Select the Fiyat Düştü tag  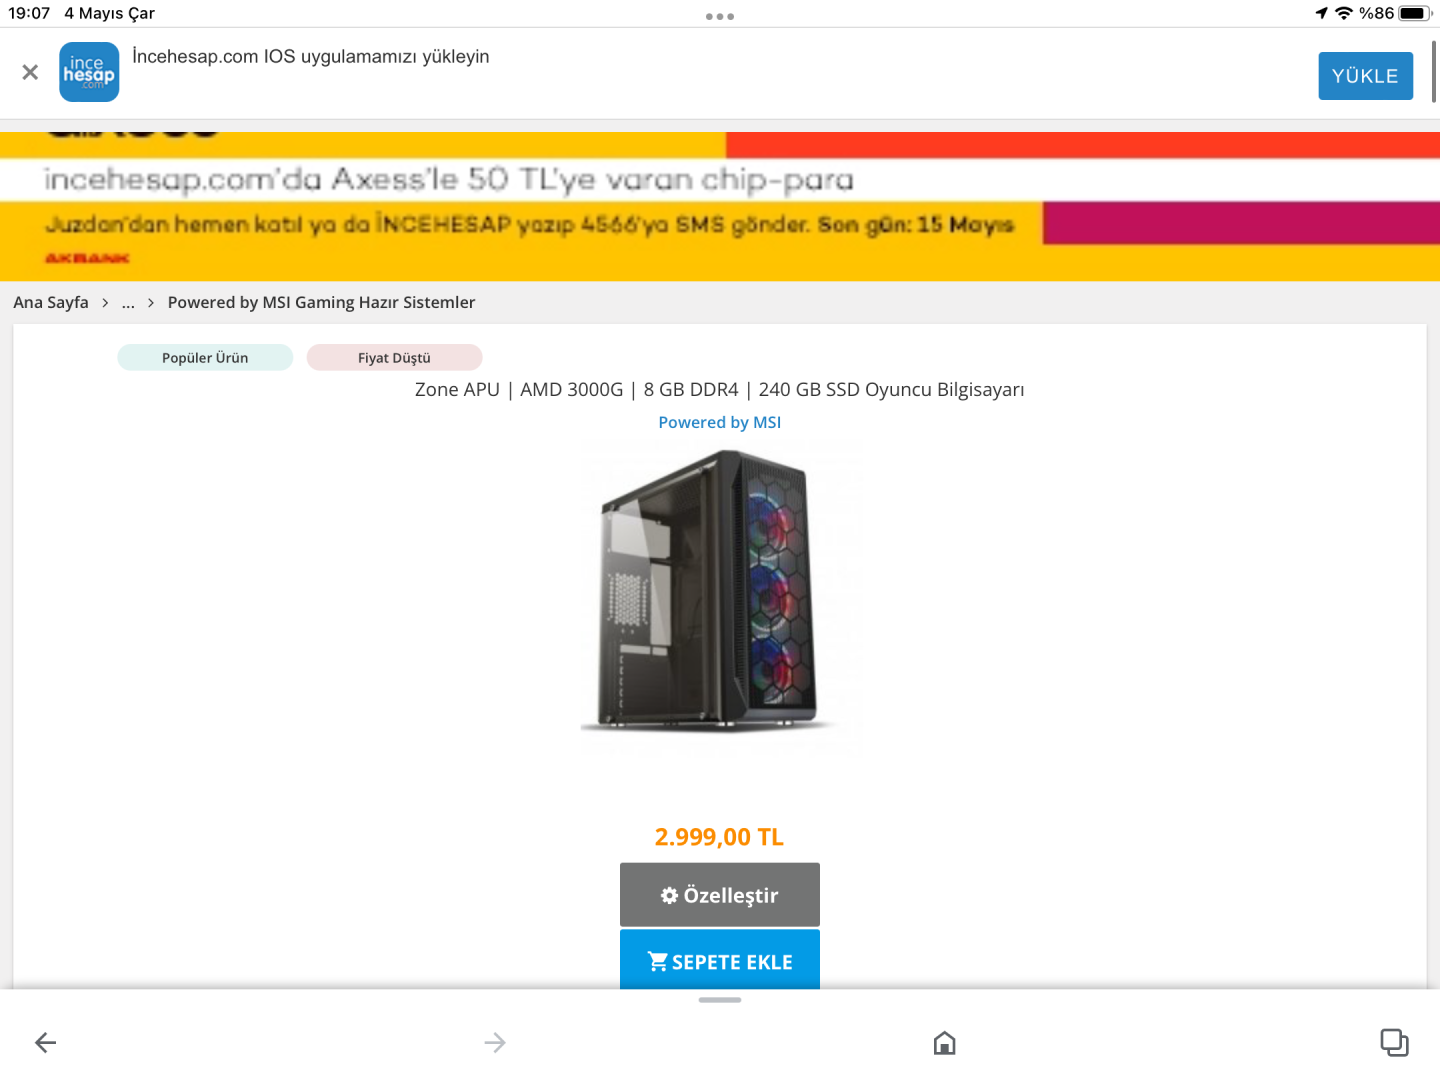(x=394, y=357)
